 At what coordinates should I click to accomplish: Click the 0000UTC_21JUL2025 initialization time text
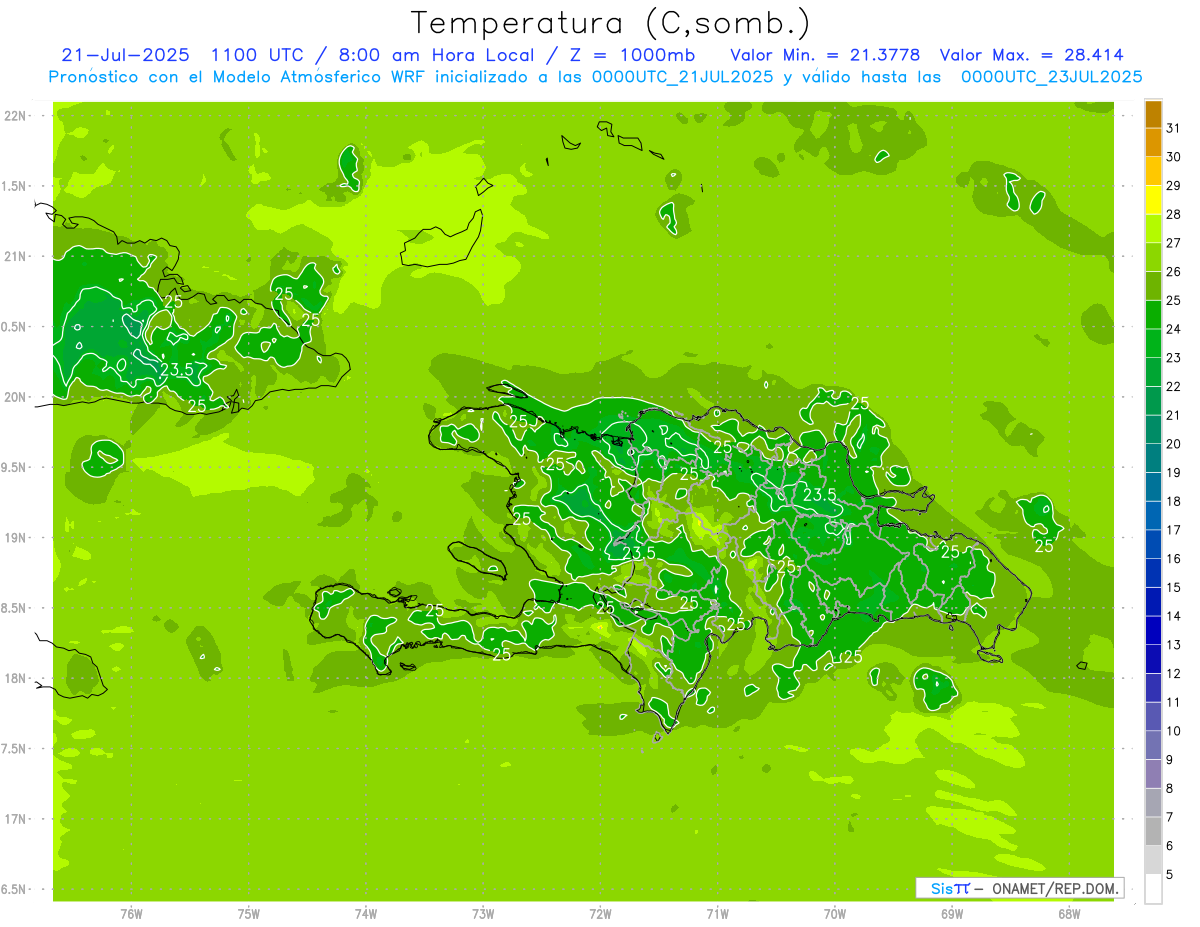(x=683, y=77)
